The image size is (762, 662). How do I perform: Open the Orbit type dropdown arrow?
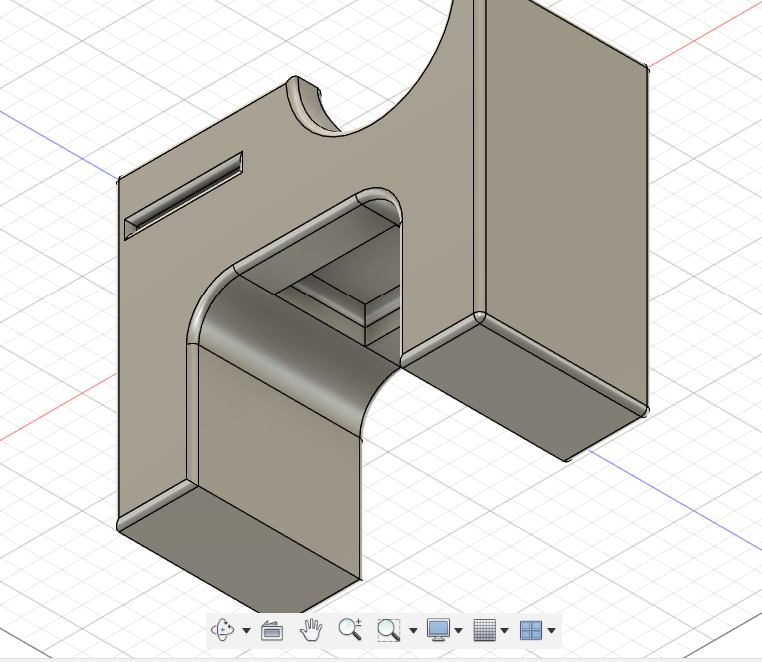click(246, 631)
